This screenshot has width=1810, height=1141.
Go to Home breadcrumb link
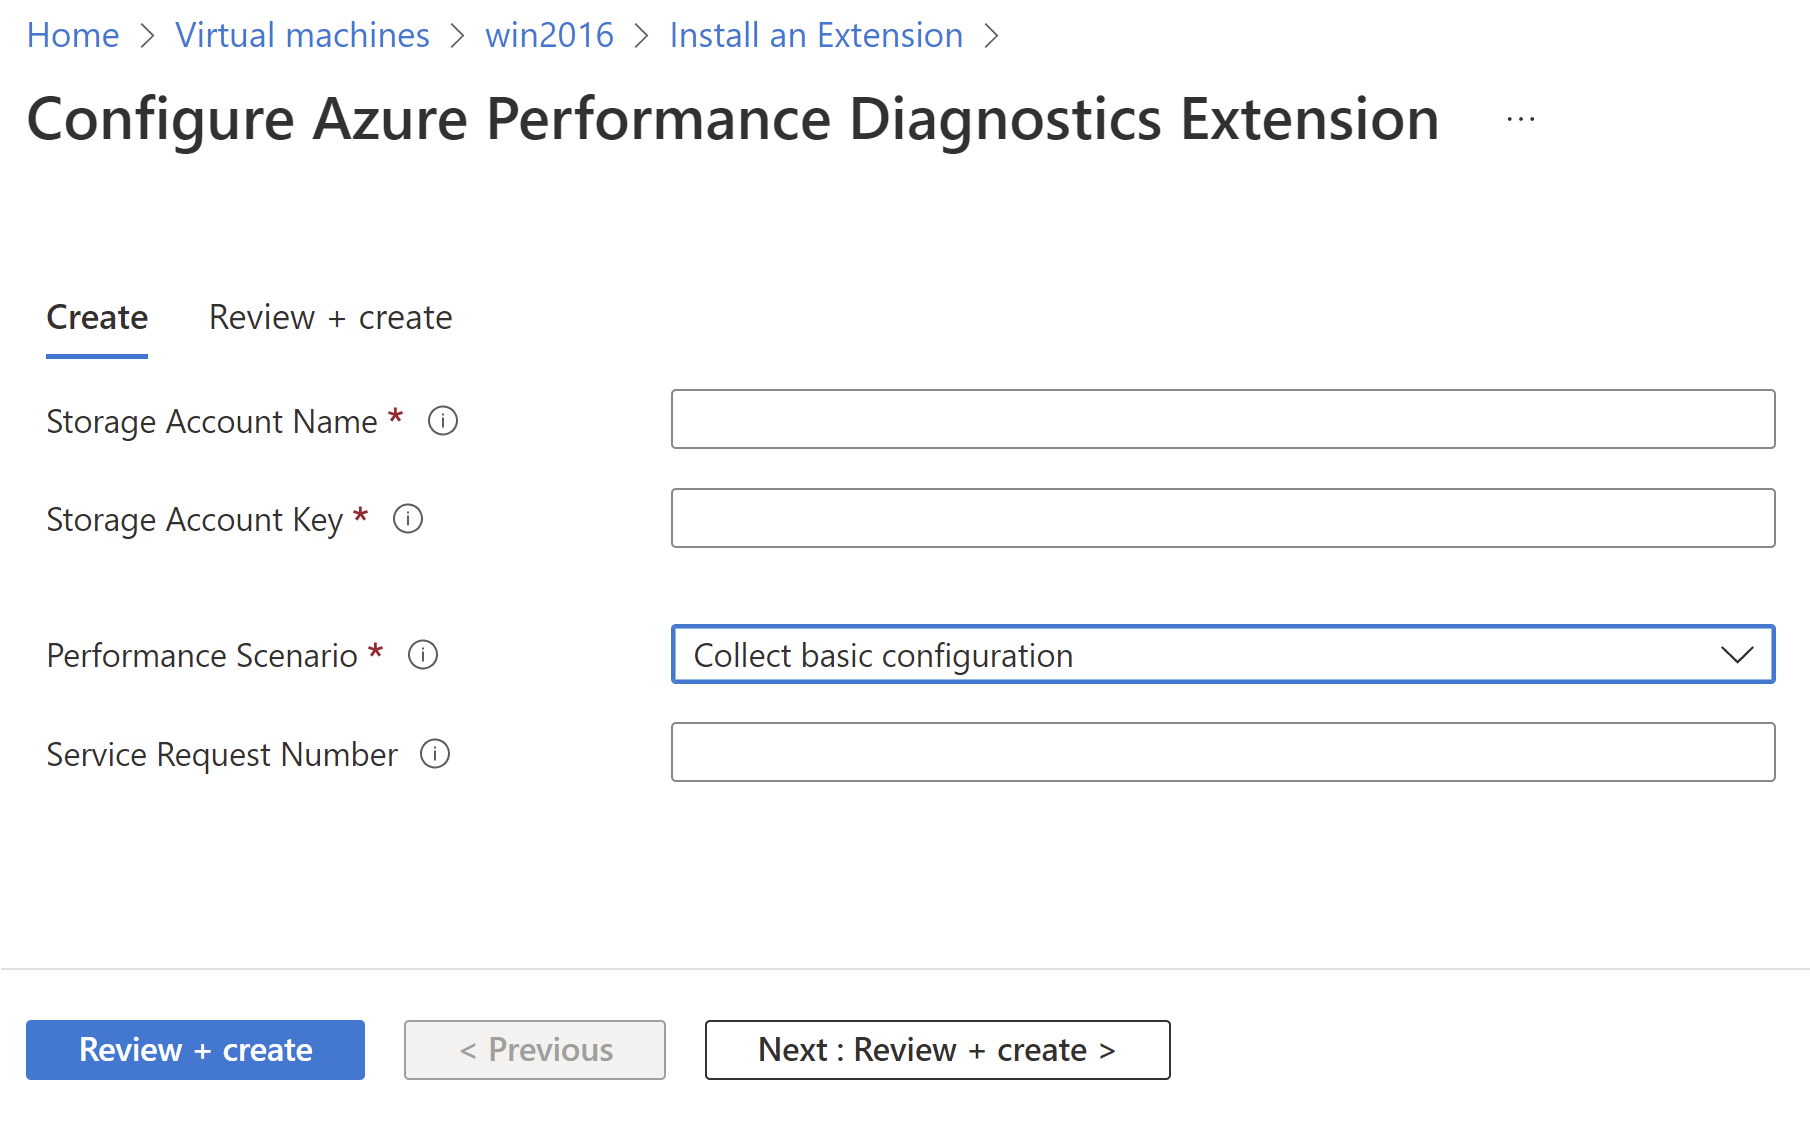pos(73,35)
